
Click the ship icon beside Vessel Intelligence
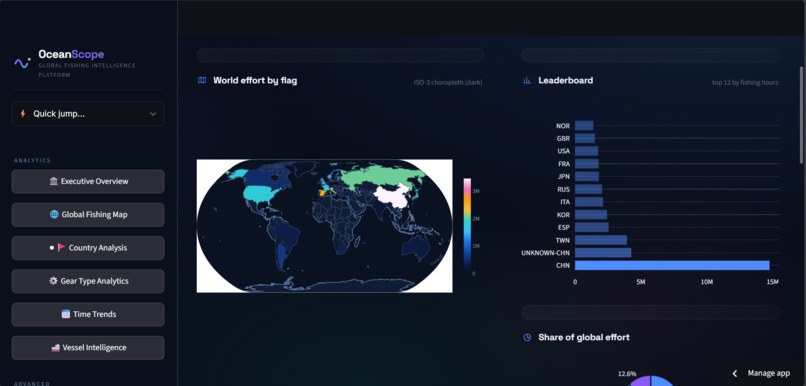[x=56, y=347]
